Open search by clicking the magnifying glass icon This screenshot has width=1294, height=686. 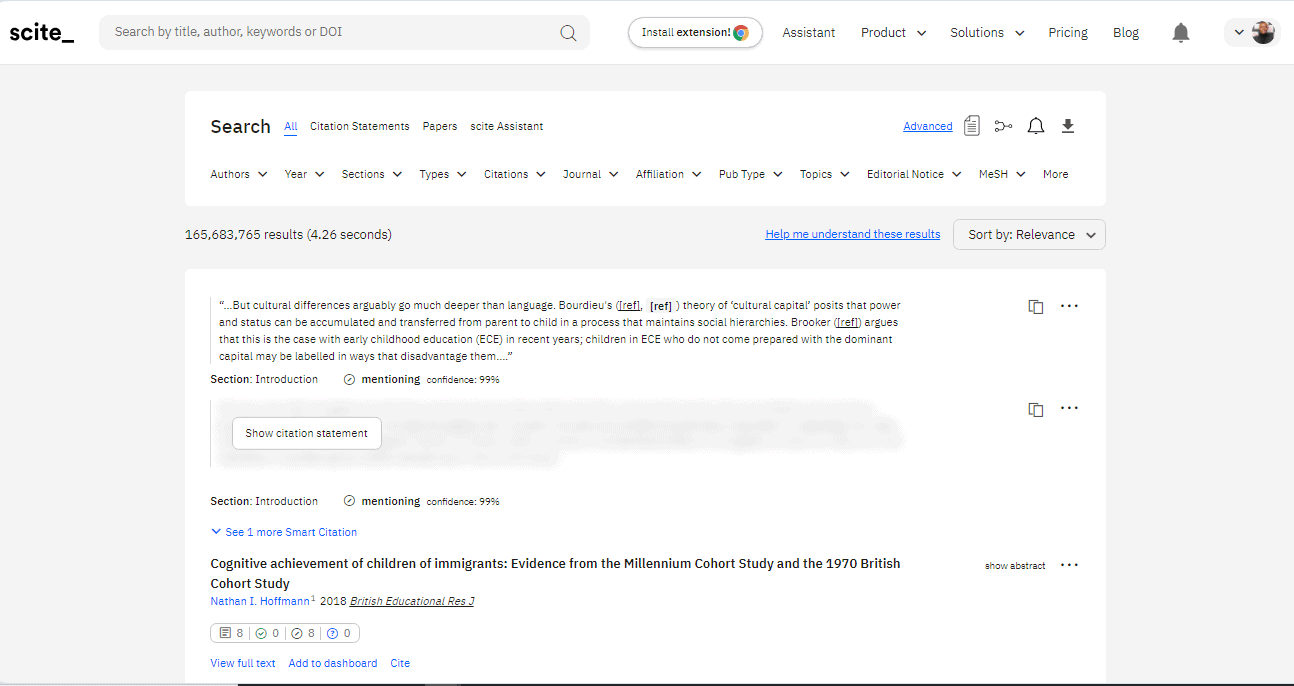coord(568,32)
